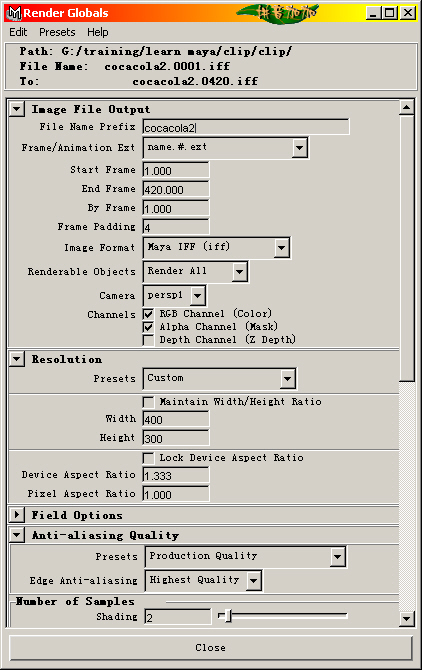Enable the Depth Channel (Z Depth) checkbox
This screenshot has height=670, width=422.
148,341
